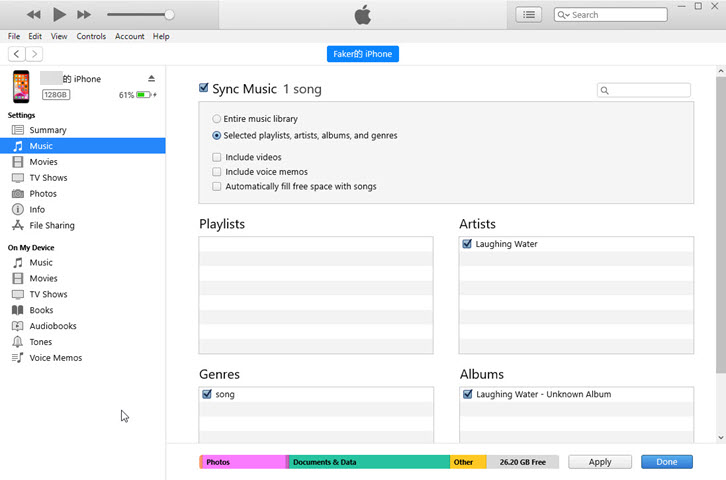
Task: Go back with the left chevron button
Action: click(x=17, y=54)
